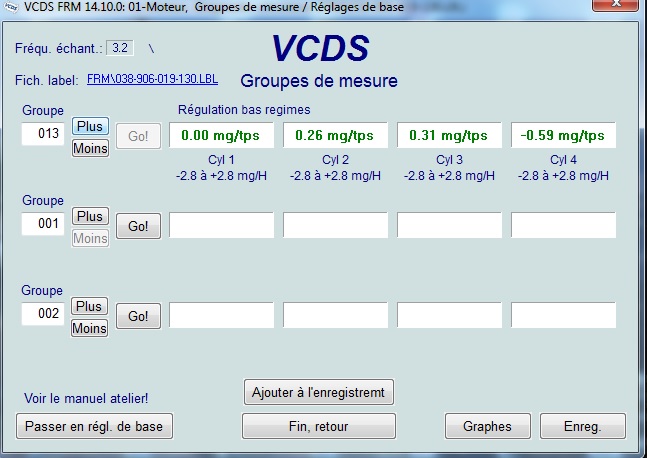Screen dimensions: 647x458
Task: Click the Groupe 002 number field
Action: (43, 314)
